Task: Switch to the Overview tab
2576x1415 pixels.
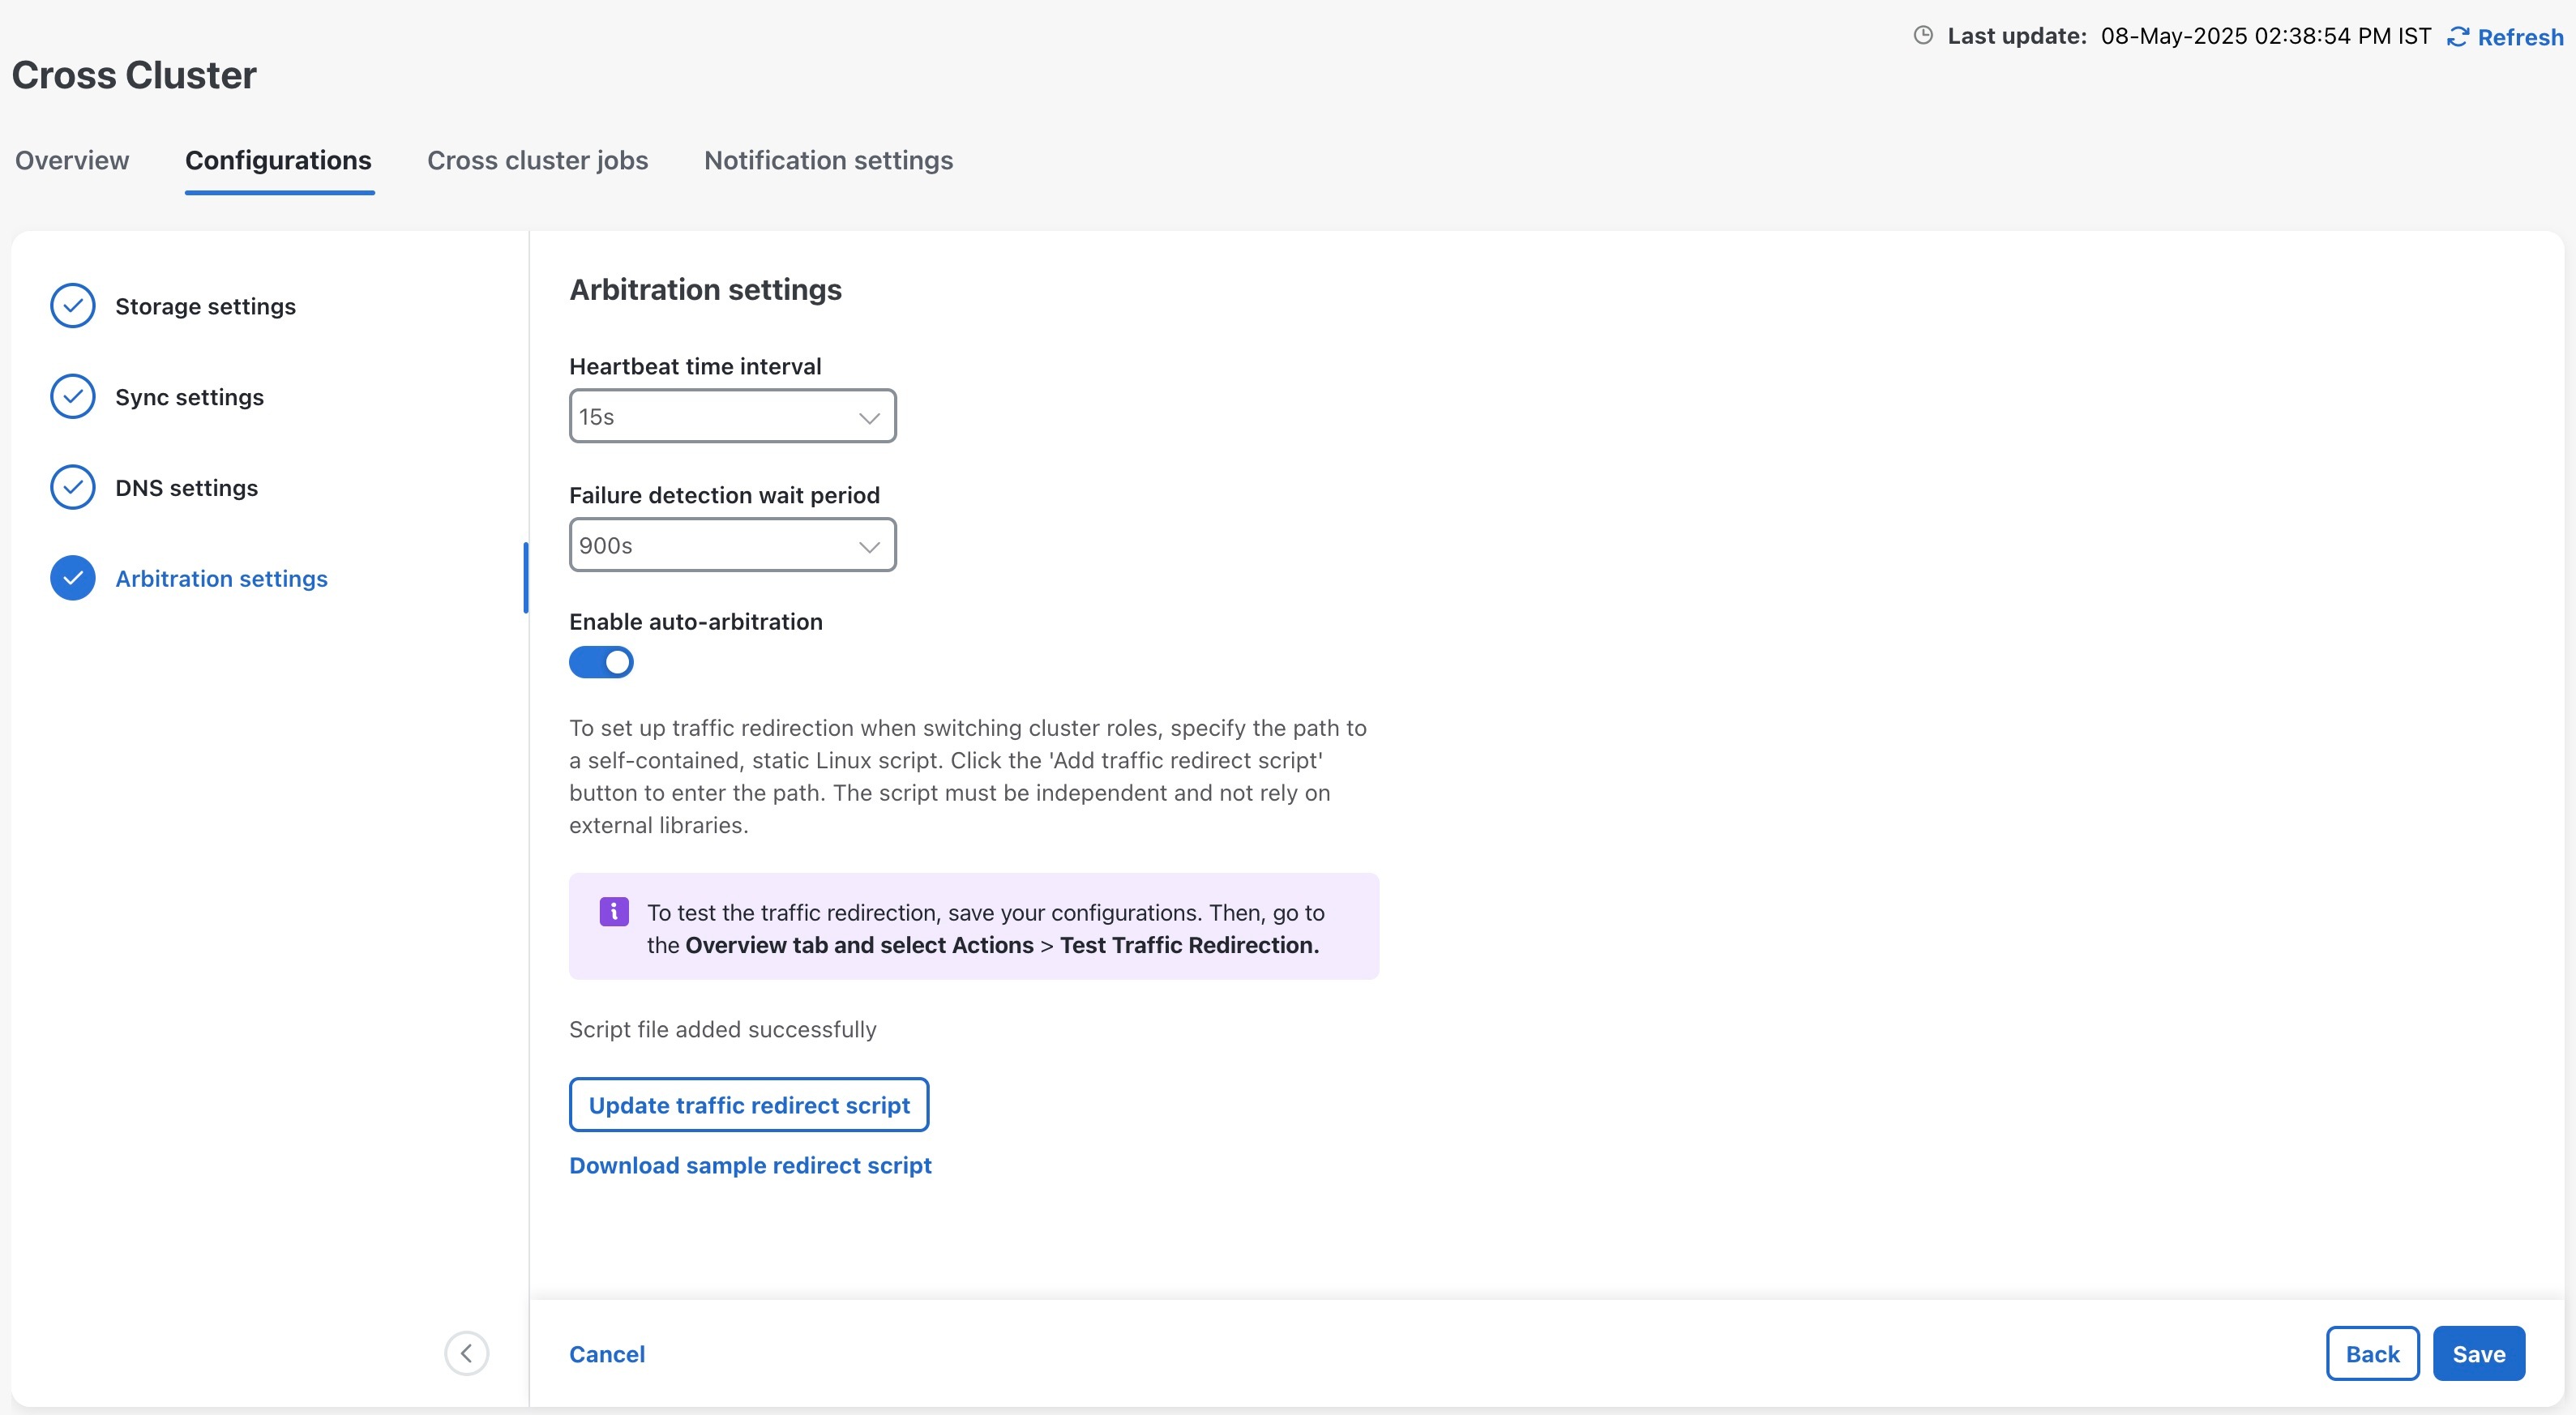Action: point(72,160)
